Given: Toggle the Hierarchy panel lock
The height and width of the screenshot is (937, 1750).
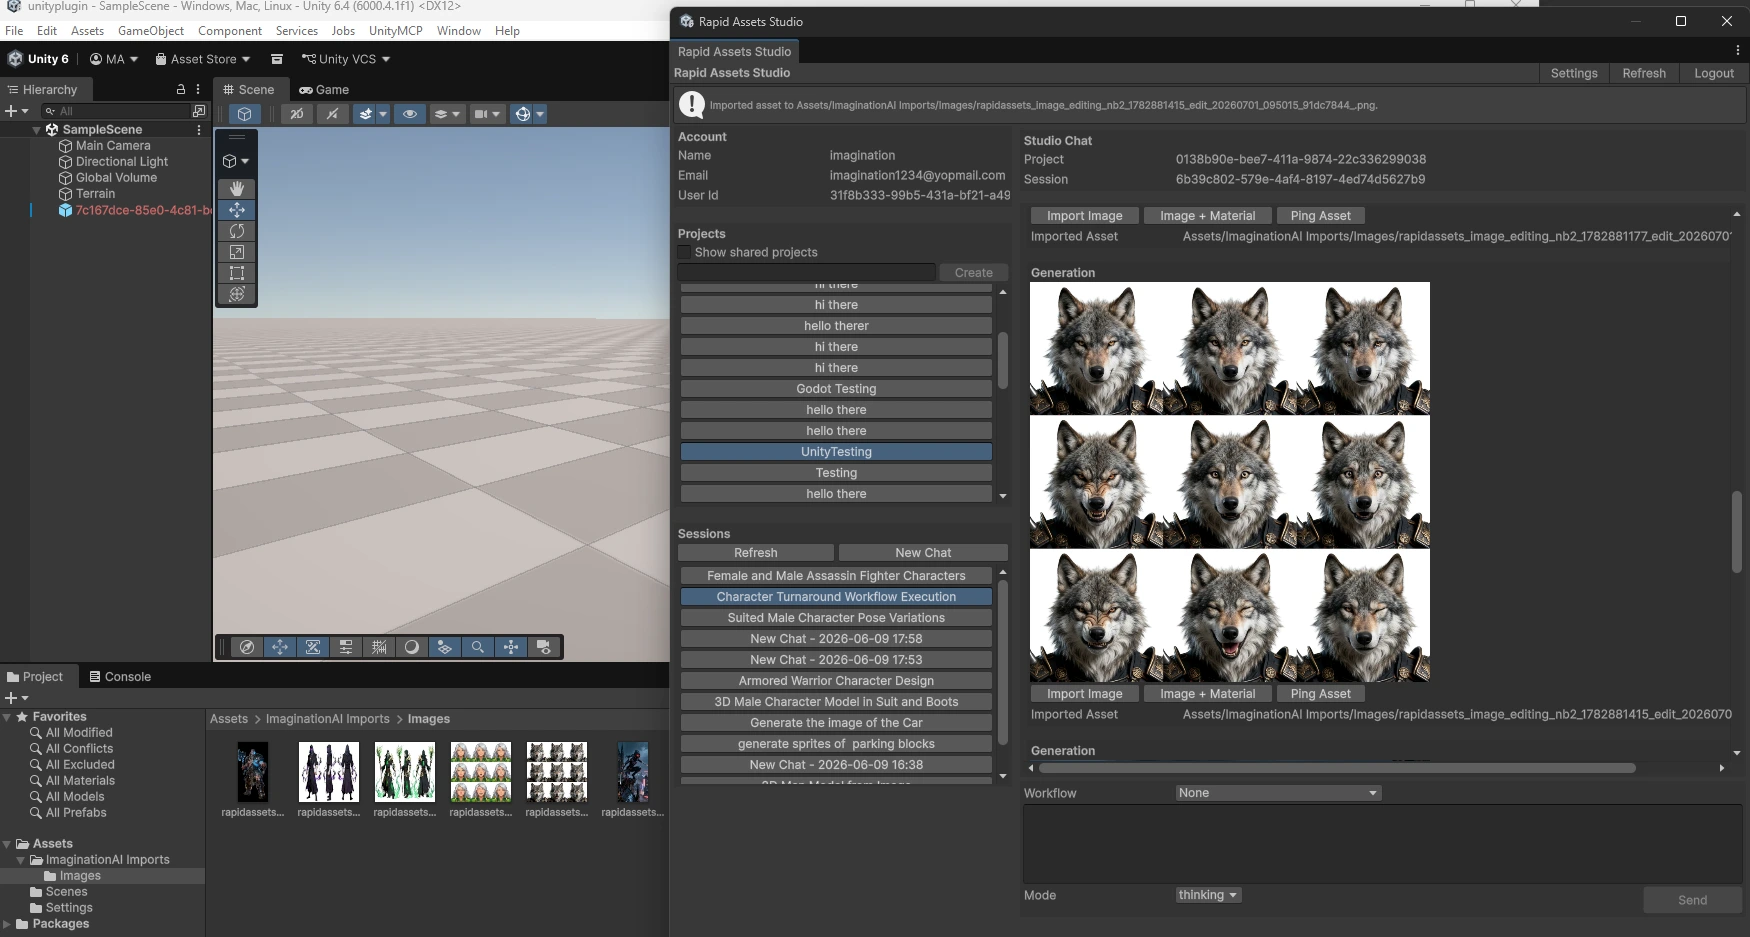Looking at the screenshot, I should coord(180,89).
